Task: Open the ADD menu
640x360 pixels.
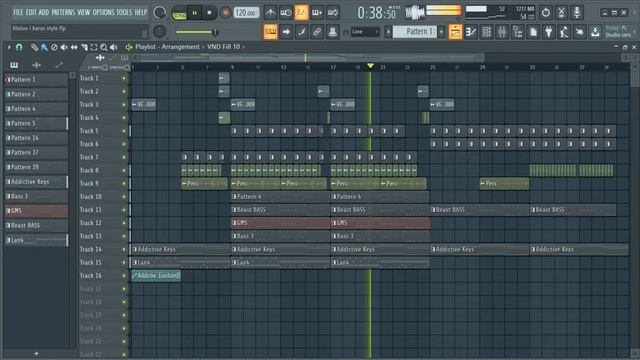Action: 44,12
